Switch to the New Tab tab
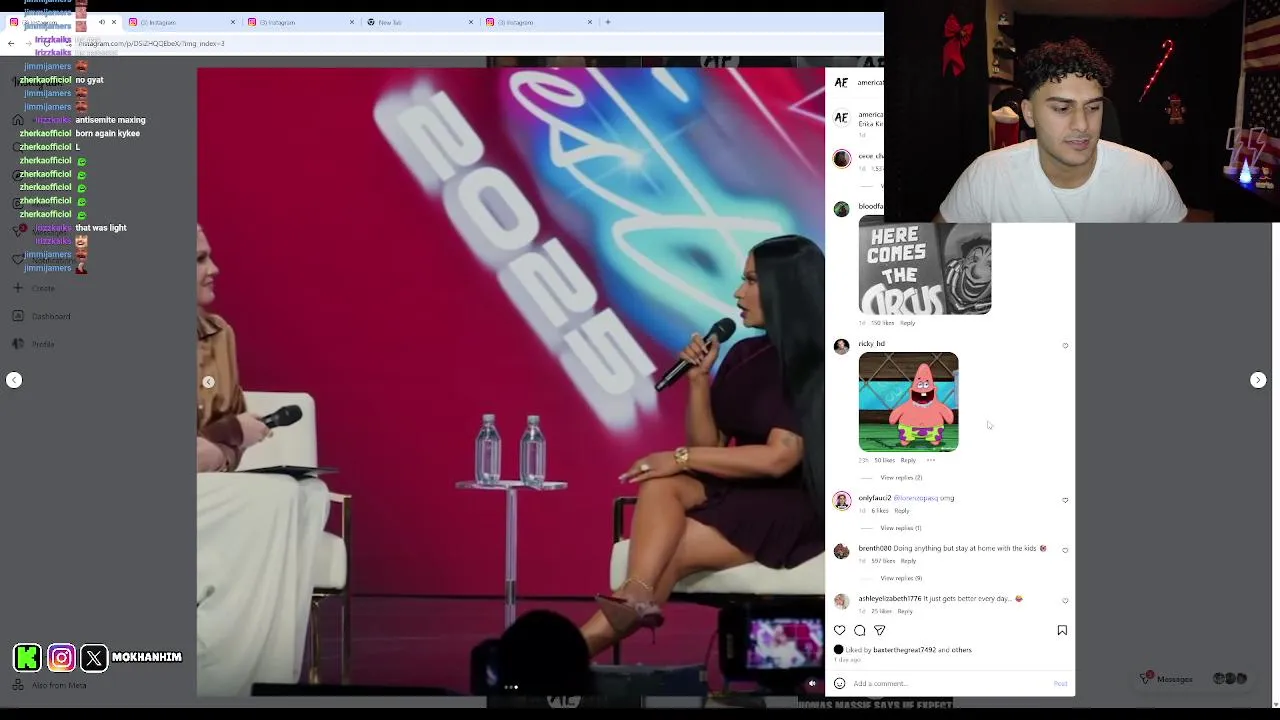The image size is (1280, 720). (420, 22)
